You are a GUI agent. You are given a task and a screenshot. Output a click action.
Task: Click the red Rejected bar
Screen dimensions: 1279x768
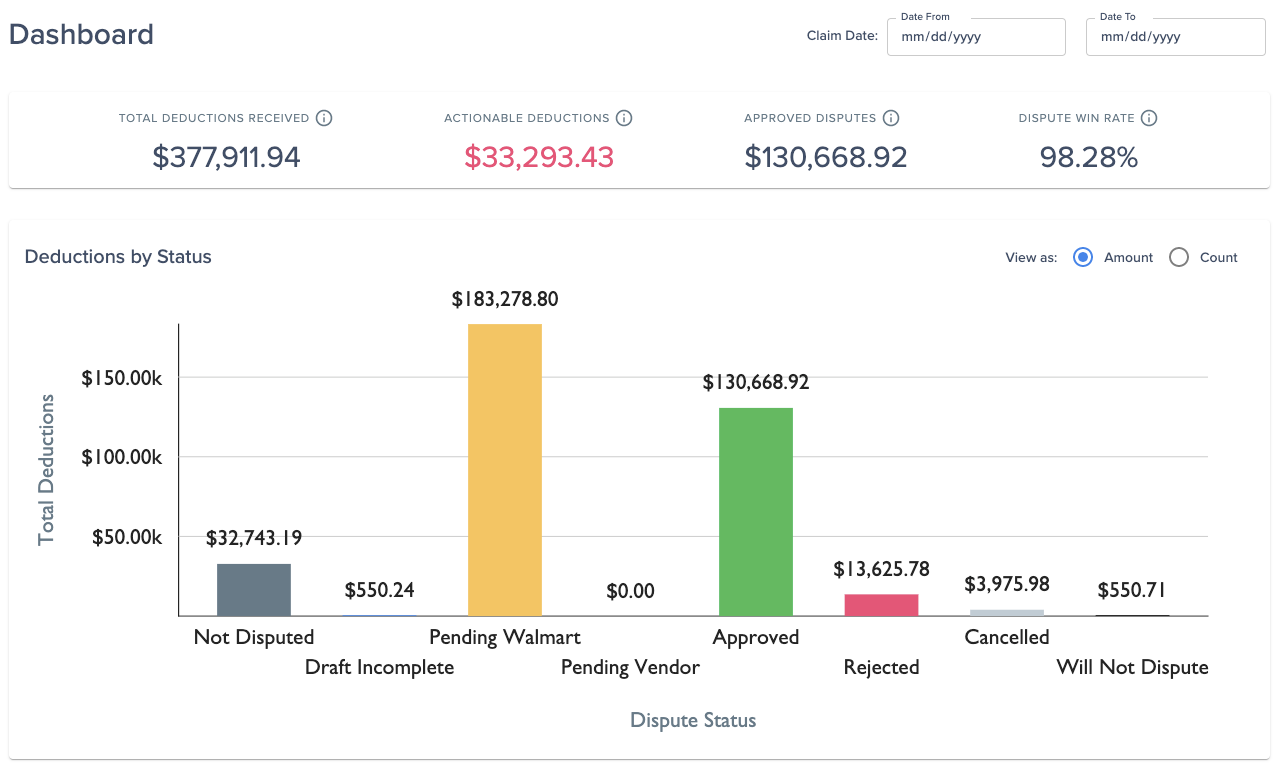(x=881, y=605)
